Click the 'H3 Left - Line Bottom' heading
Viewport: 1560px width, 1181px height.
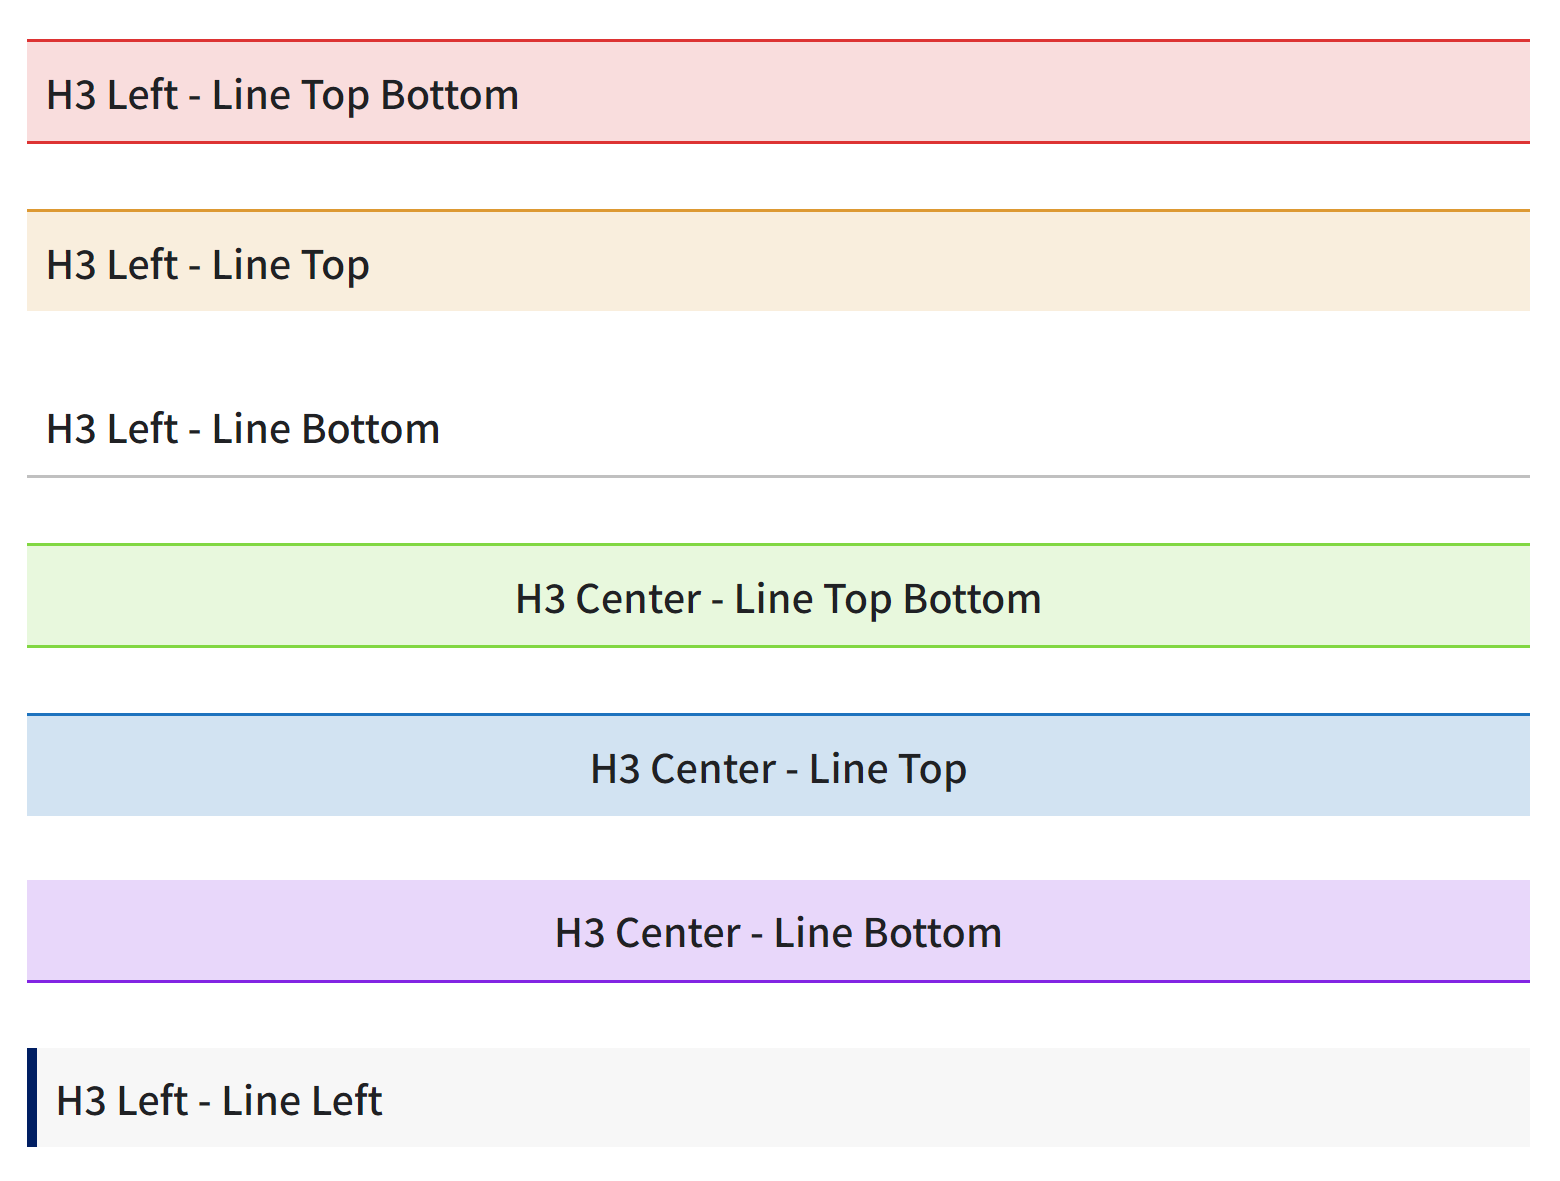tap(778, 428)
